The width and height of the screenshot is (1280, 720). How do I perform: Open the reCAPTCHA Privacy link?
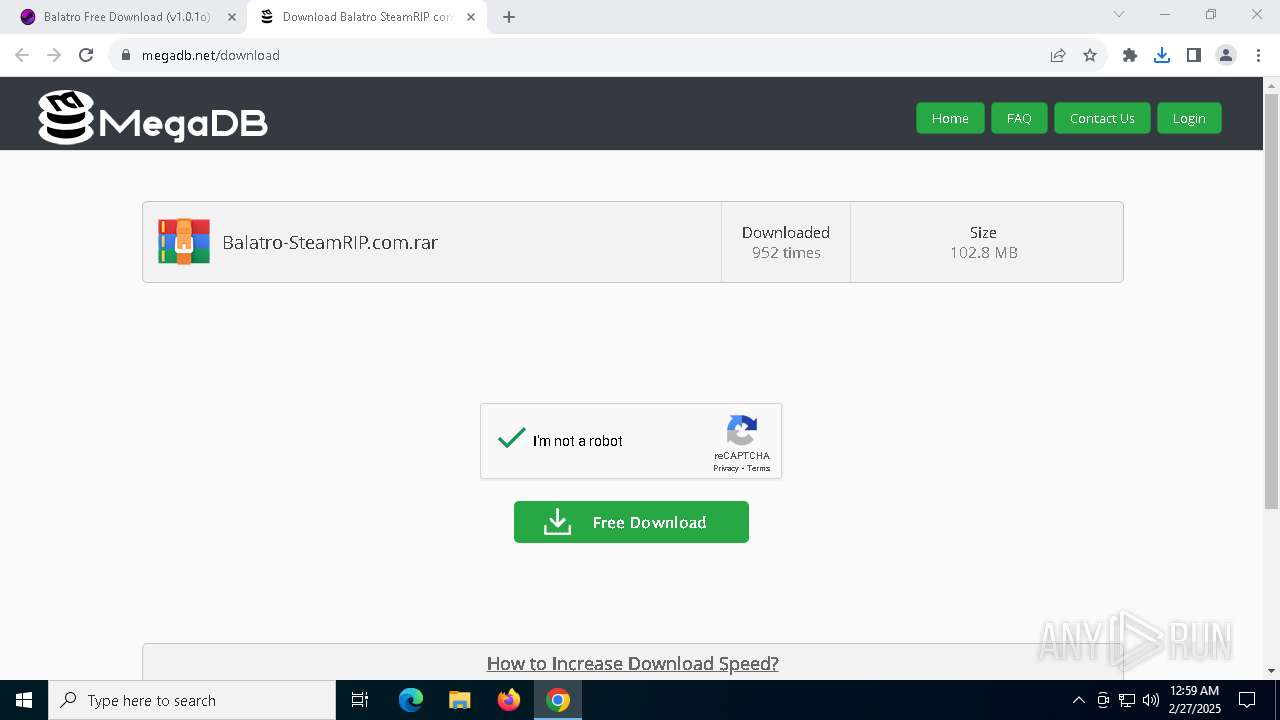[x=726, y=468]
